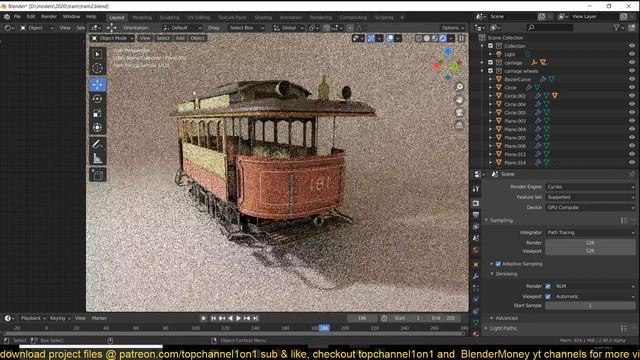Viewport: 640px width, 360px height.
Task: Toggle the Viewport denoising checkbox
Action: [548, 296]
